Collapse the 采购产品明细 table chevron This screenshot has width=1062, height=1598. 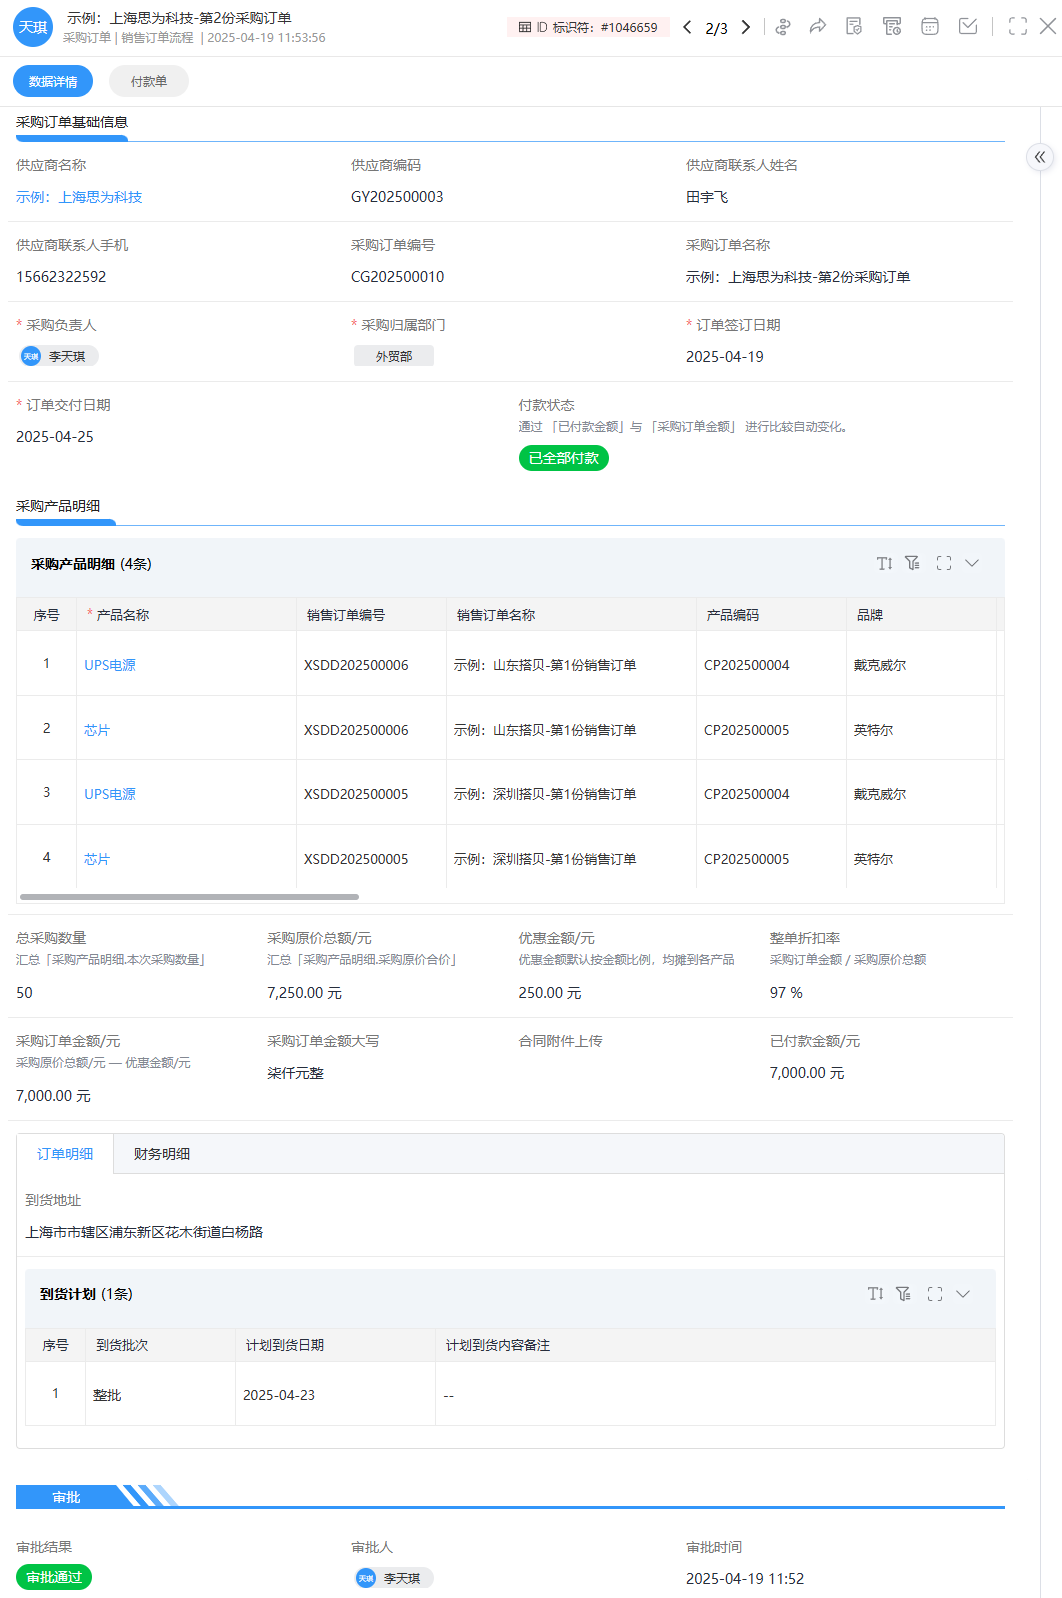(x=972, y=564)
